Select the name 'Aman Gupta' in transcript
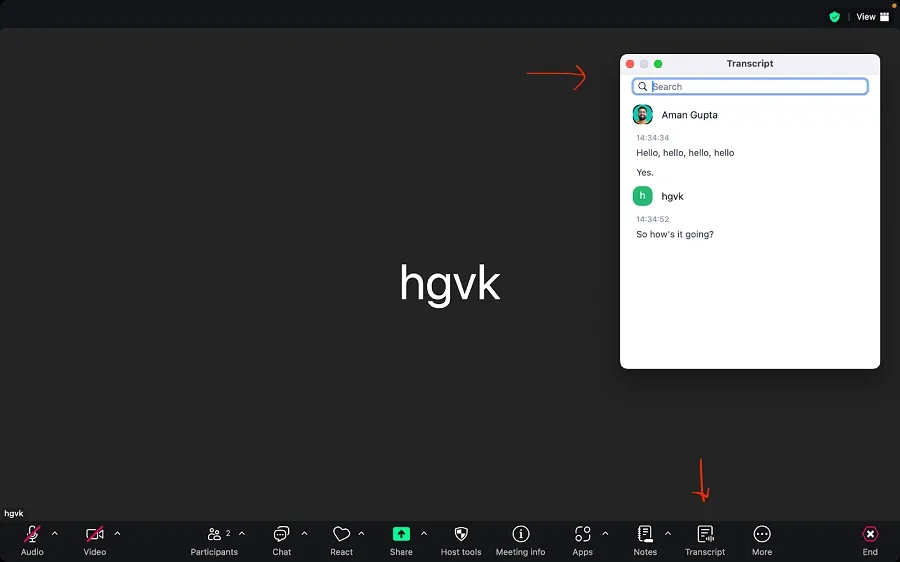The height and width of the screenshot is (562, 900). click(x=689, y=115)
